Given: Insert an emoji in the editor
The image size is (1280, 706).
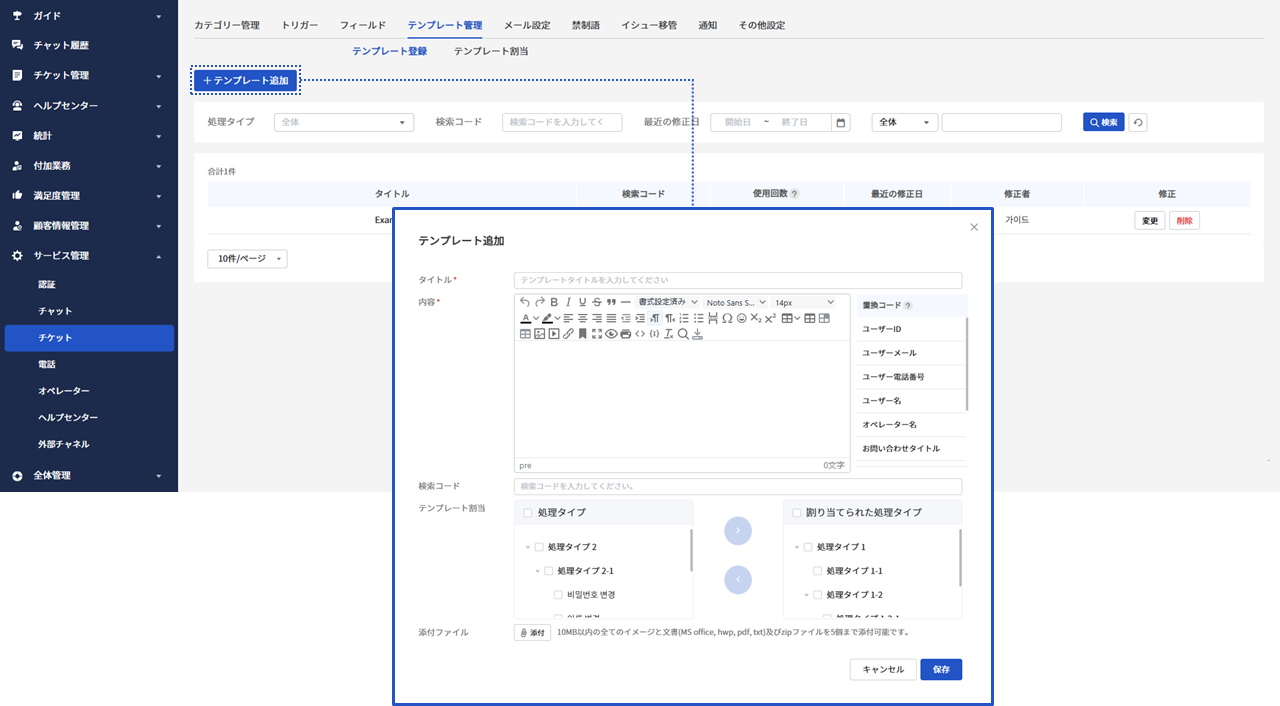Looking at the screenshot, I should coord(742,318).
